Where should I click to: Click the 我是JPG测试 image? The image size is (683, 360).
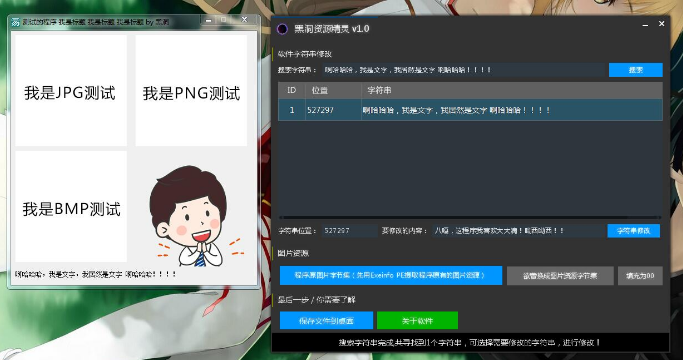point(71,91)
